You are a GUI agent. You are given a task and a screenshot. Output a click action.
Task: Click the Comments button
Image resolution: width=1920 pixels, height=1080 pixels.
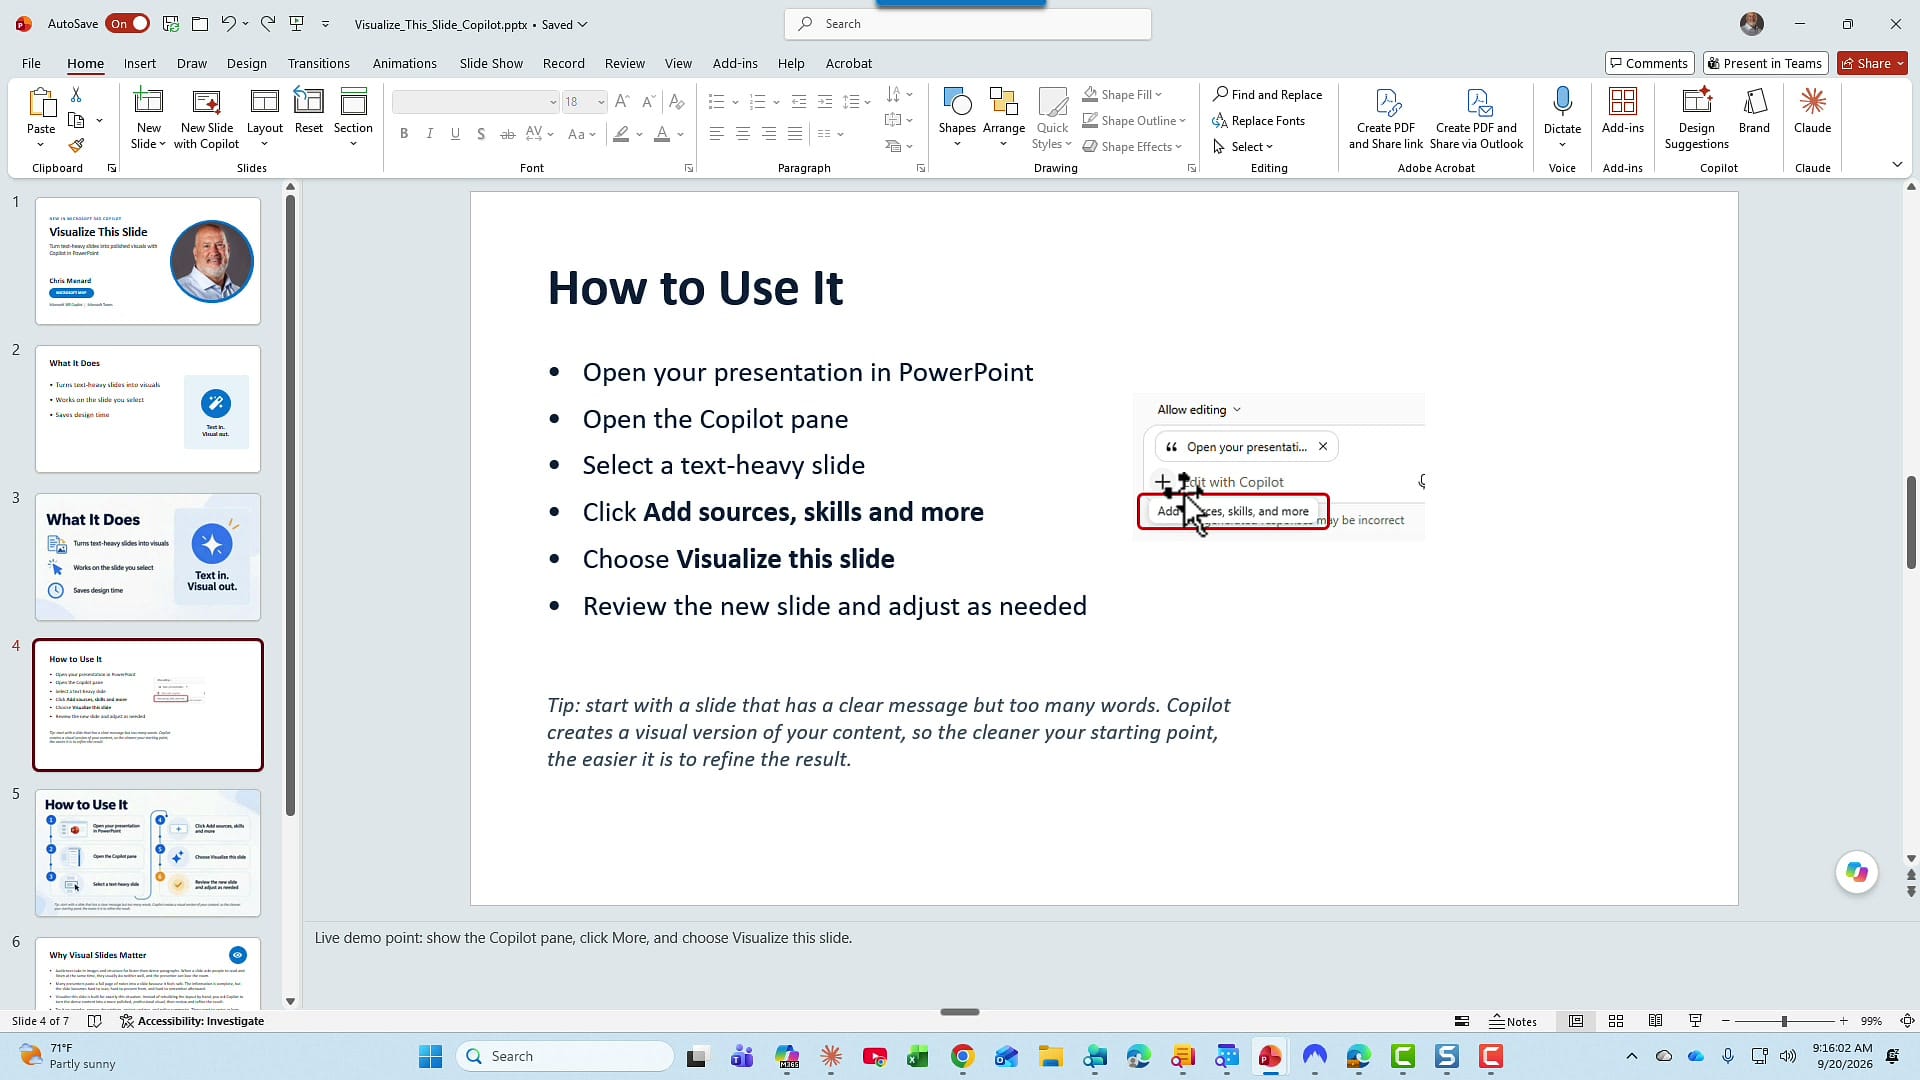point(1649,63)
